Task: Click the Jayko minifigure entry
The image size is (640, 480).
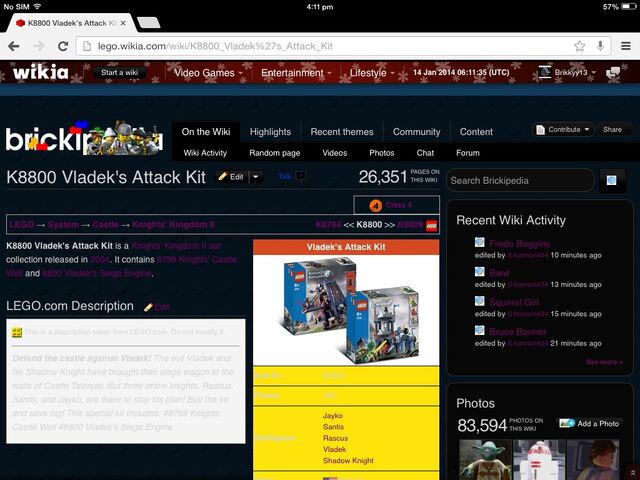Action: [333, 416]
